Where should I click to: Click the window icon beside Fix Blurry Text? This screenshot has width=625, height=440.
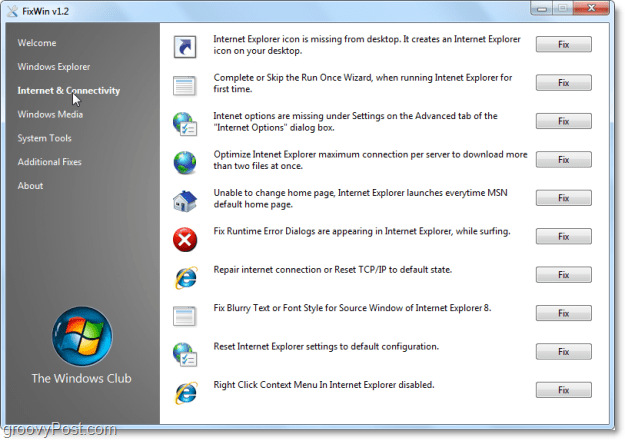click(x=184, y=316)
